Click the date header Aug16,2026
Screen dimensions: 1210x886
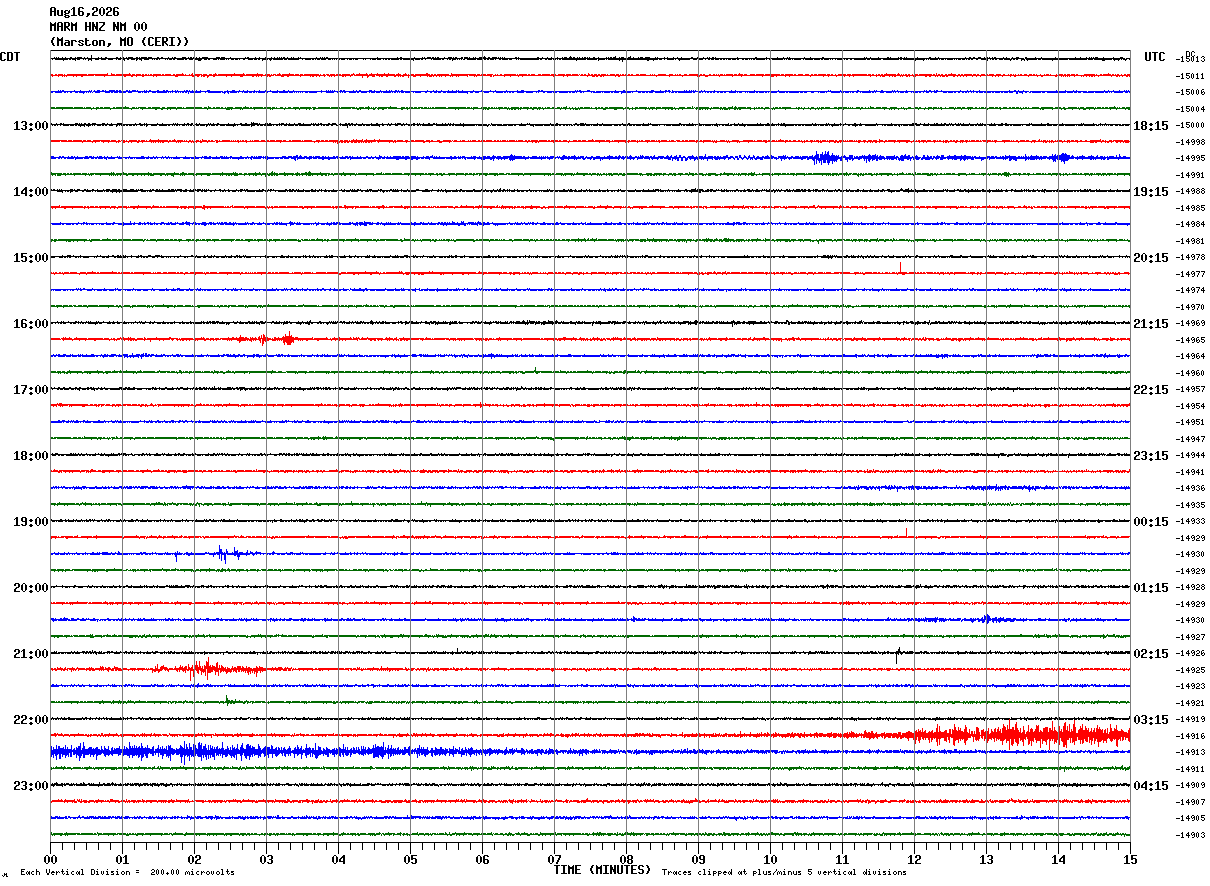84,12
